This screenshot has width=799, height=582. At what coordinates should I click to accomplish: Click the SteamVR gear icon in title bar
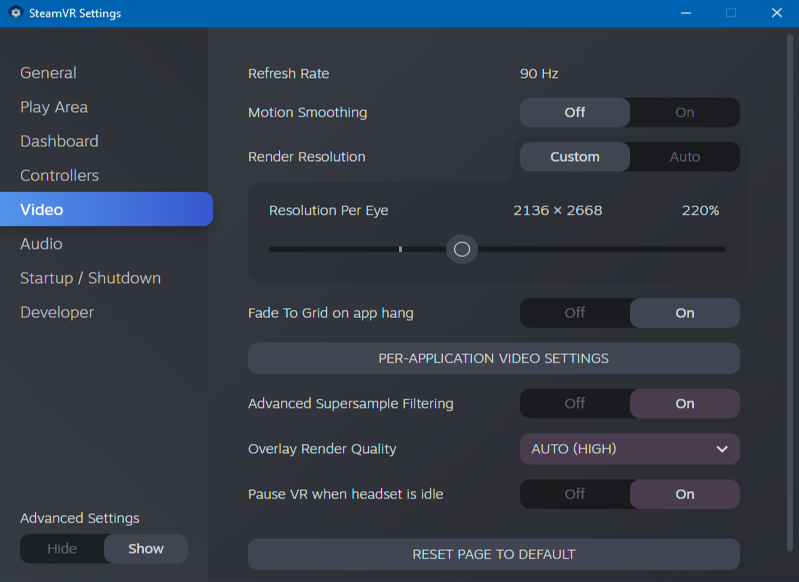(16, 13)
